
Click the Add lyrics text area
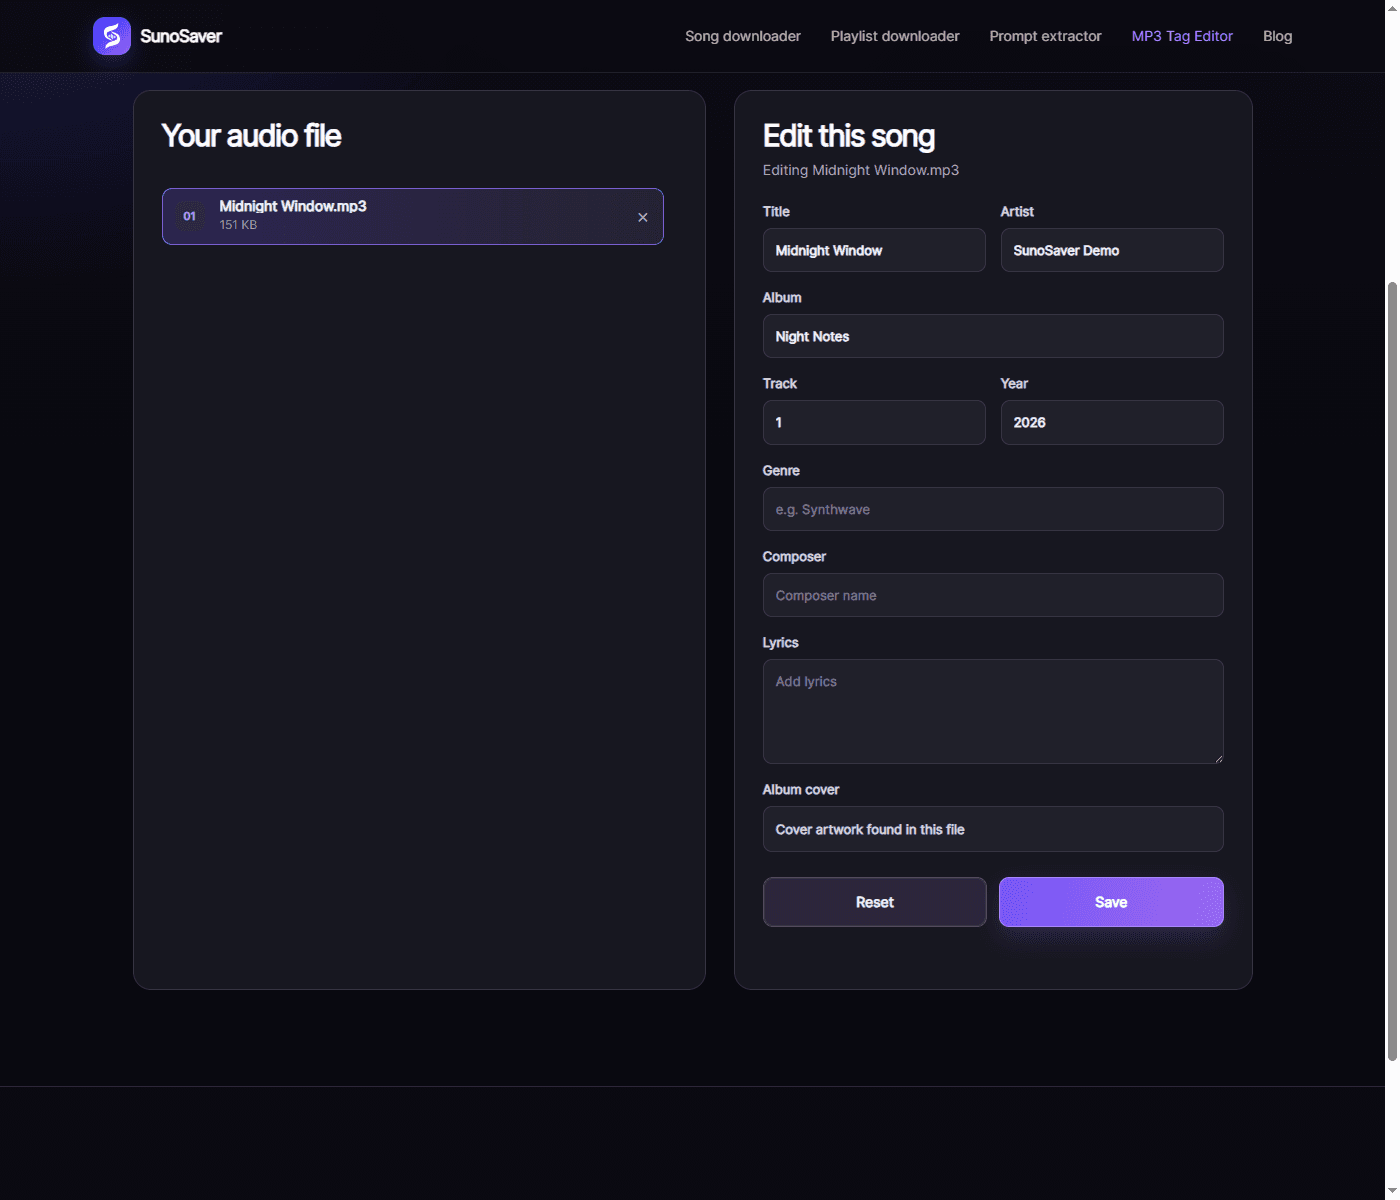click(x=993, y=711)
